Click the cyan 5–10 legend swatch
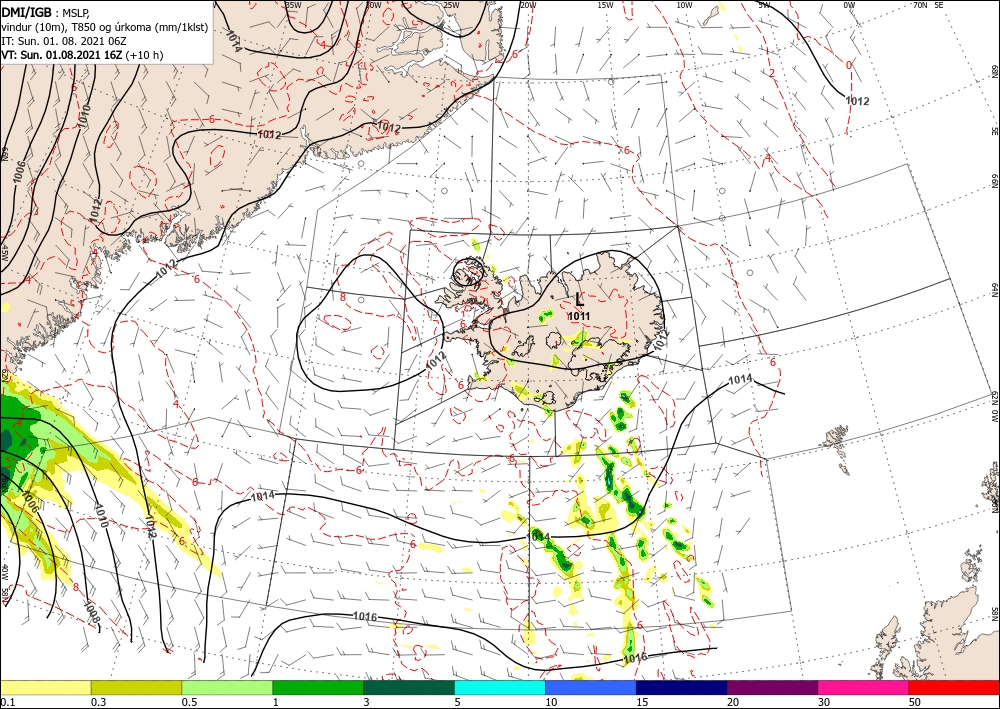The width and height of the screenshot is (1000, 709). 500,687
